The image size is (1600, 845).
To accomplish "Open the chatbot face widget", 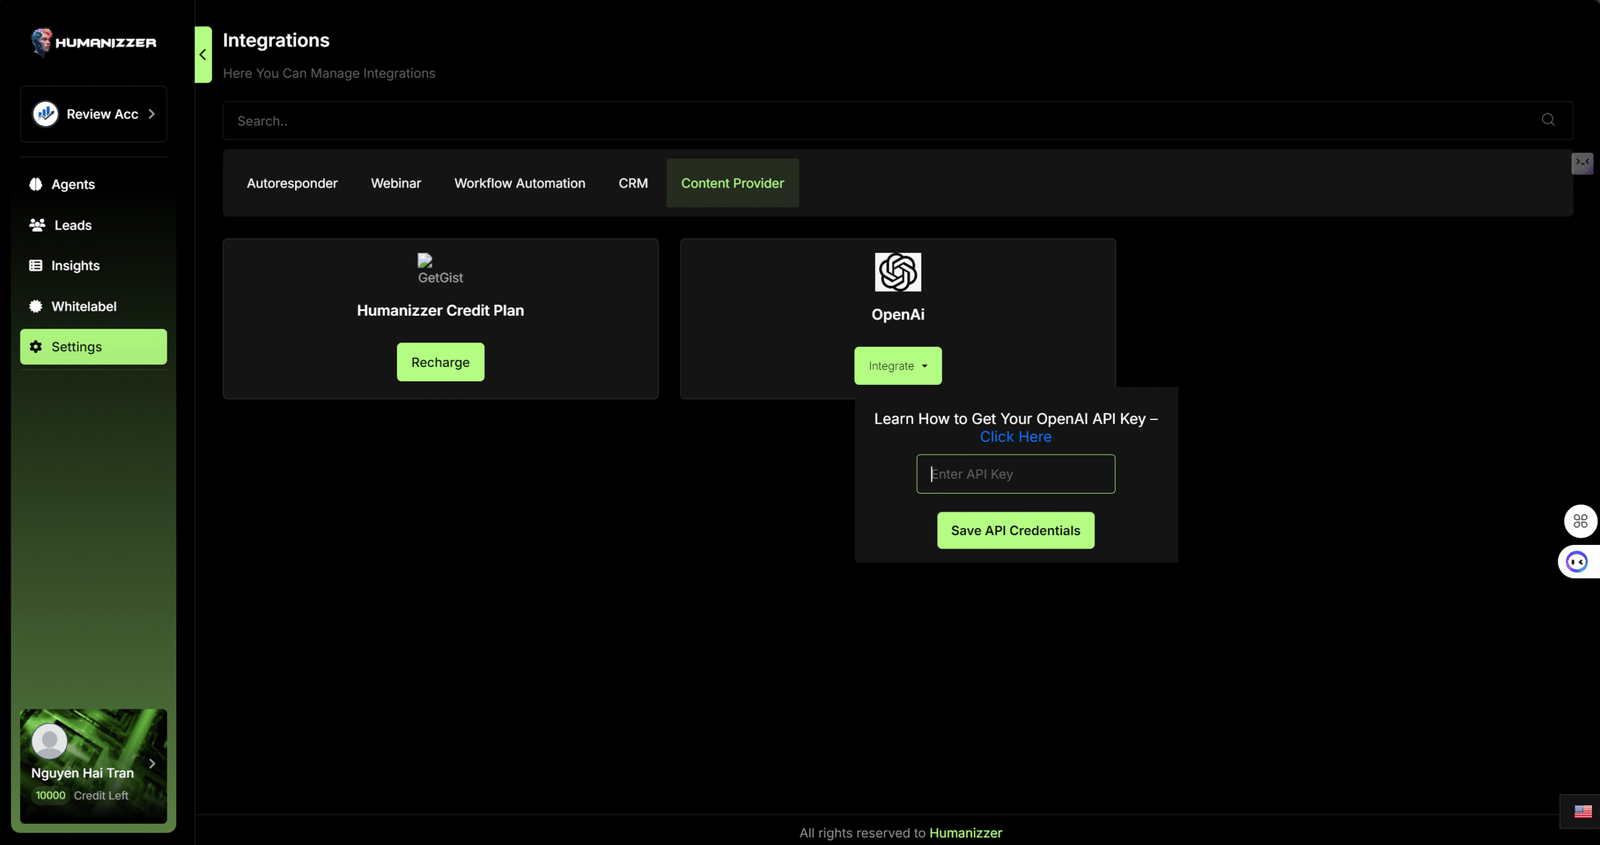I will 1578,562.
